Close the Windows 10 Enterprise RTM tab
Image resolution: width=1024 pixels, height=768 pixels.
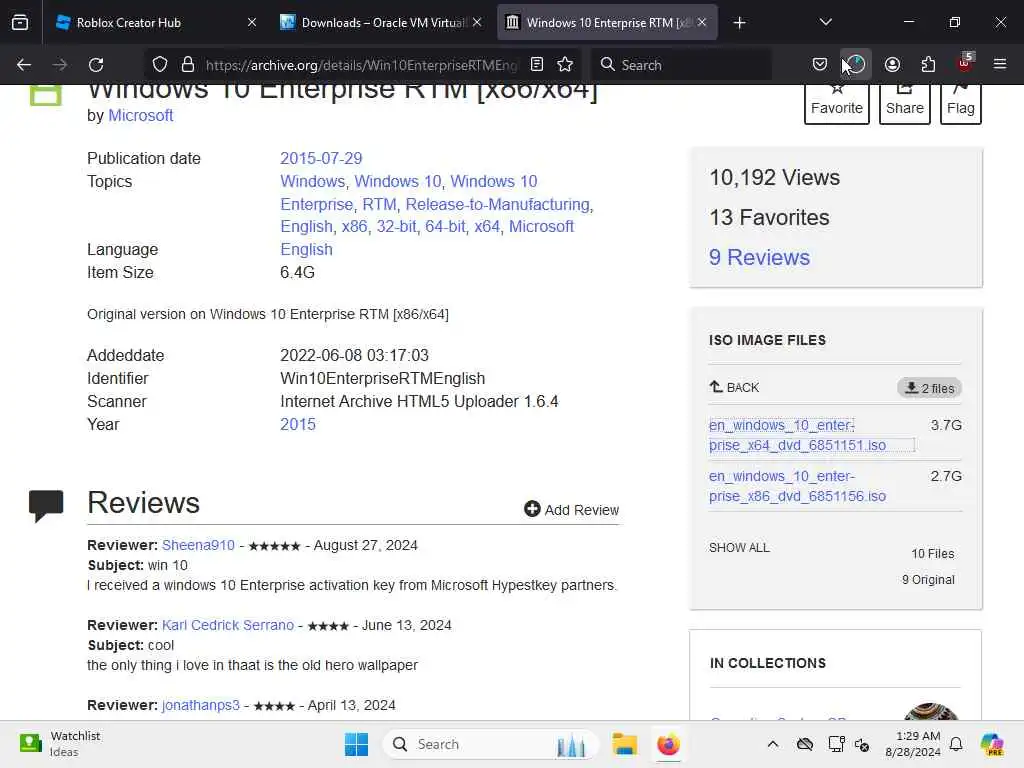[x=702, y=23]
